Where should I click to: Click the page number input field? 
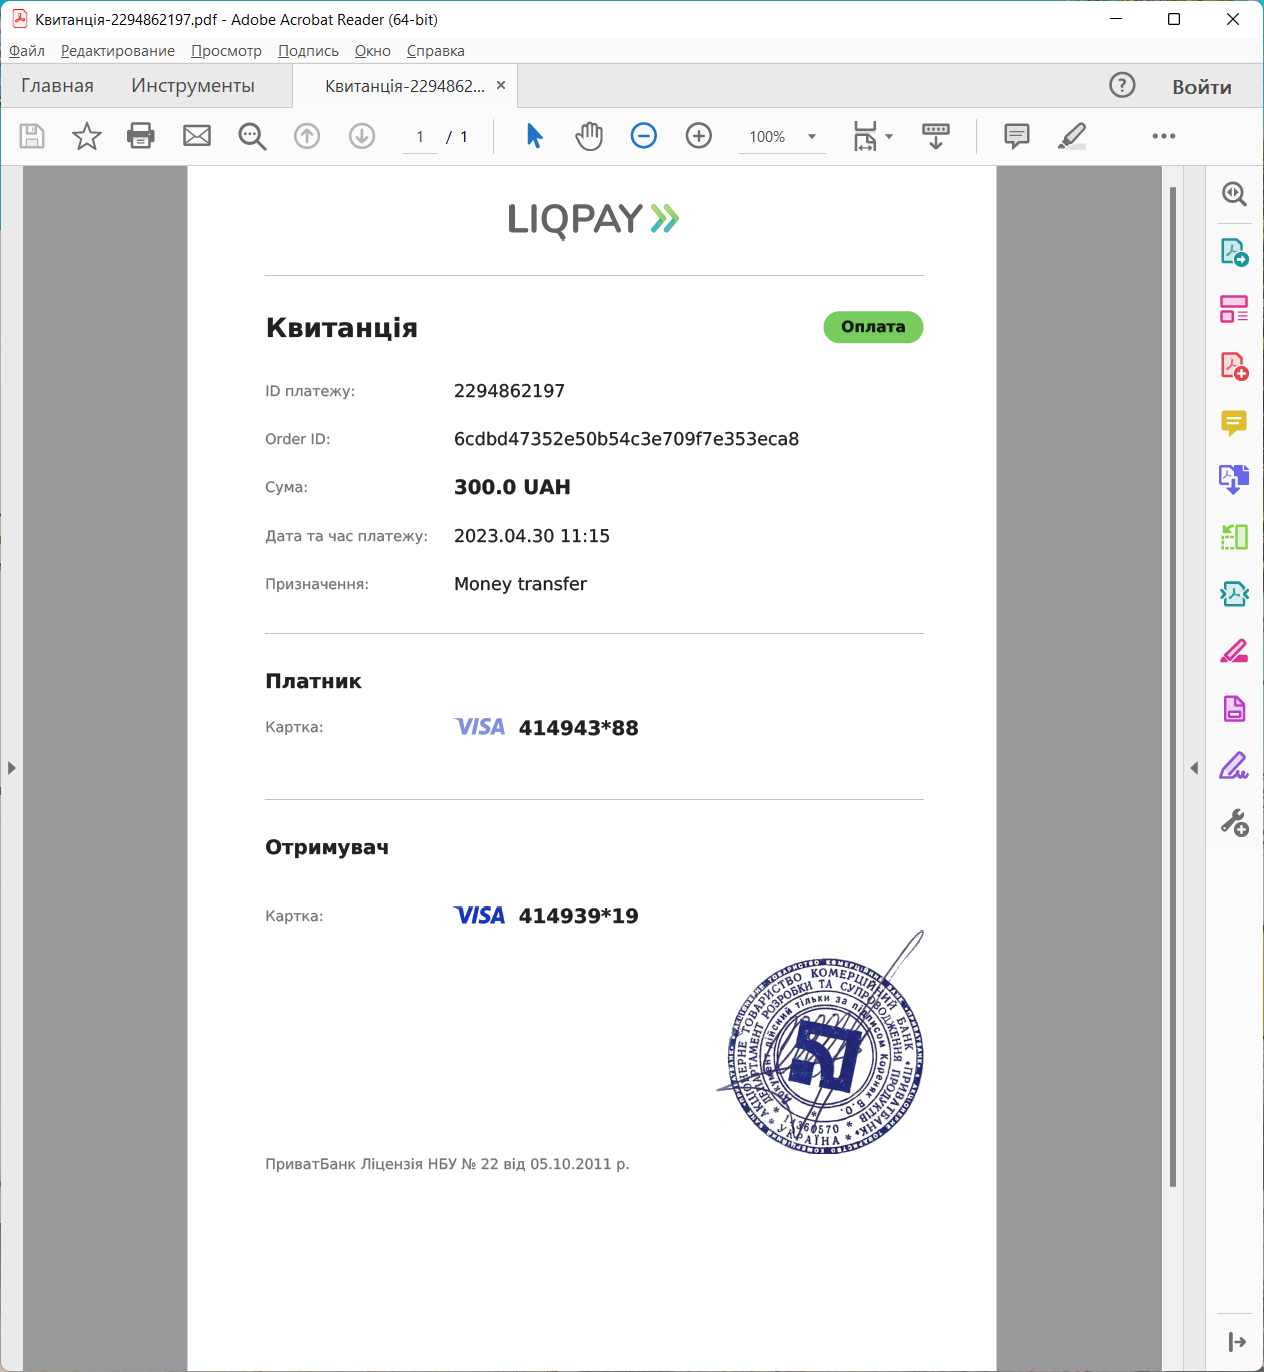point(420,137)
